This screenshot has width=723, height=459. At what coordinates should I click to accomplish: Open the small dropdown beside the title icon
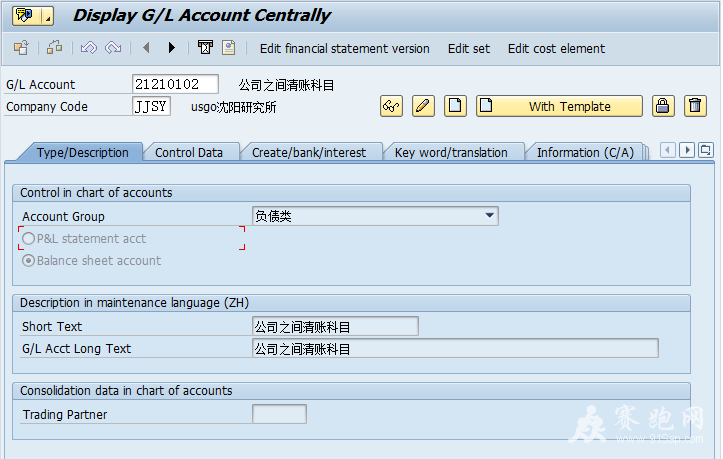point(47,16)
